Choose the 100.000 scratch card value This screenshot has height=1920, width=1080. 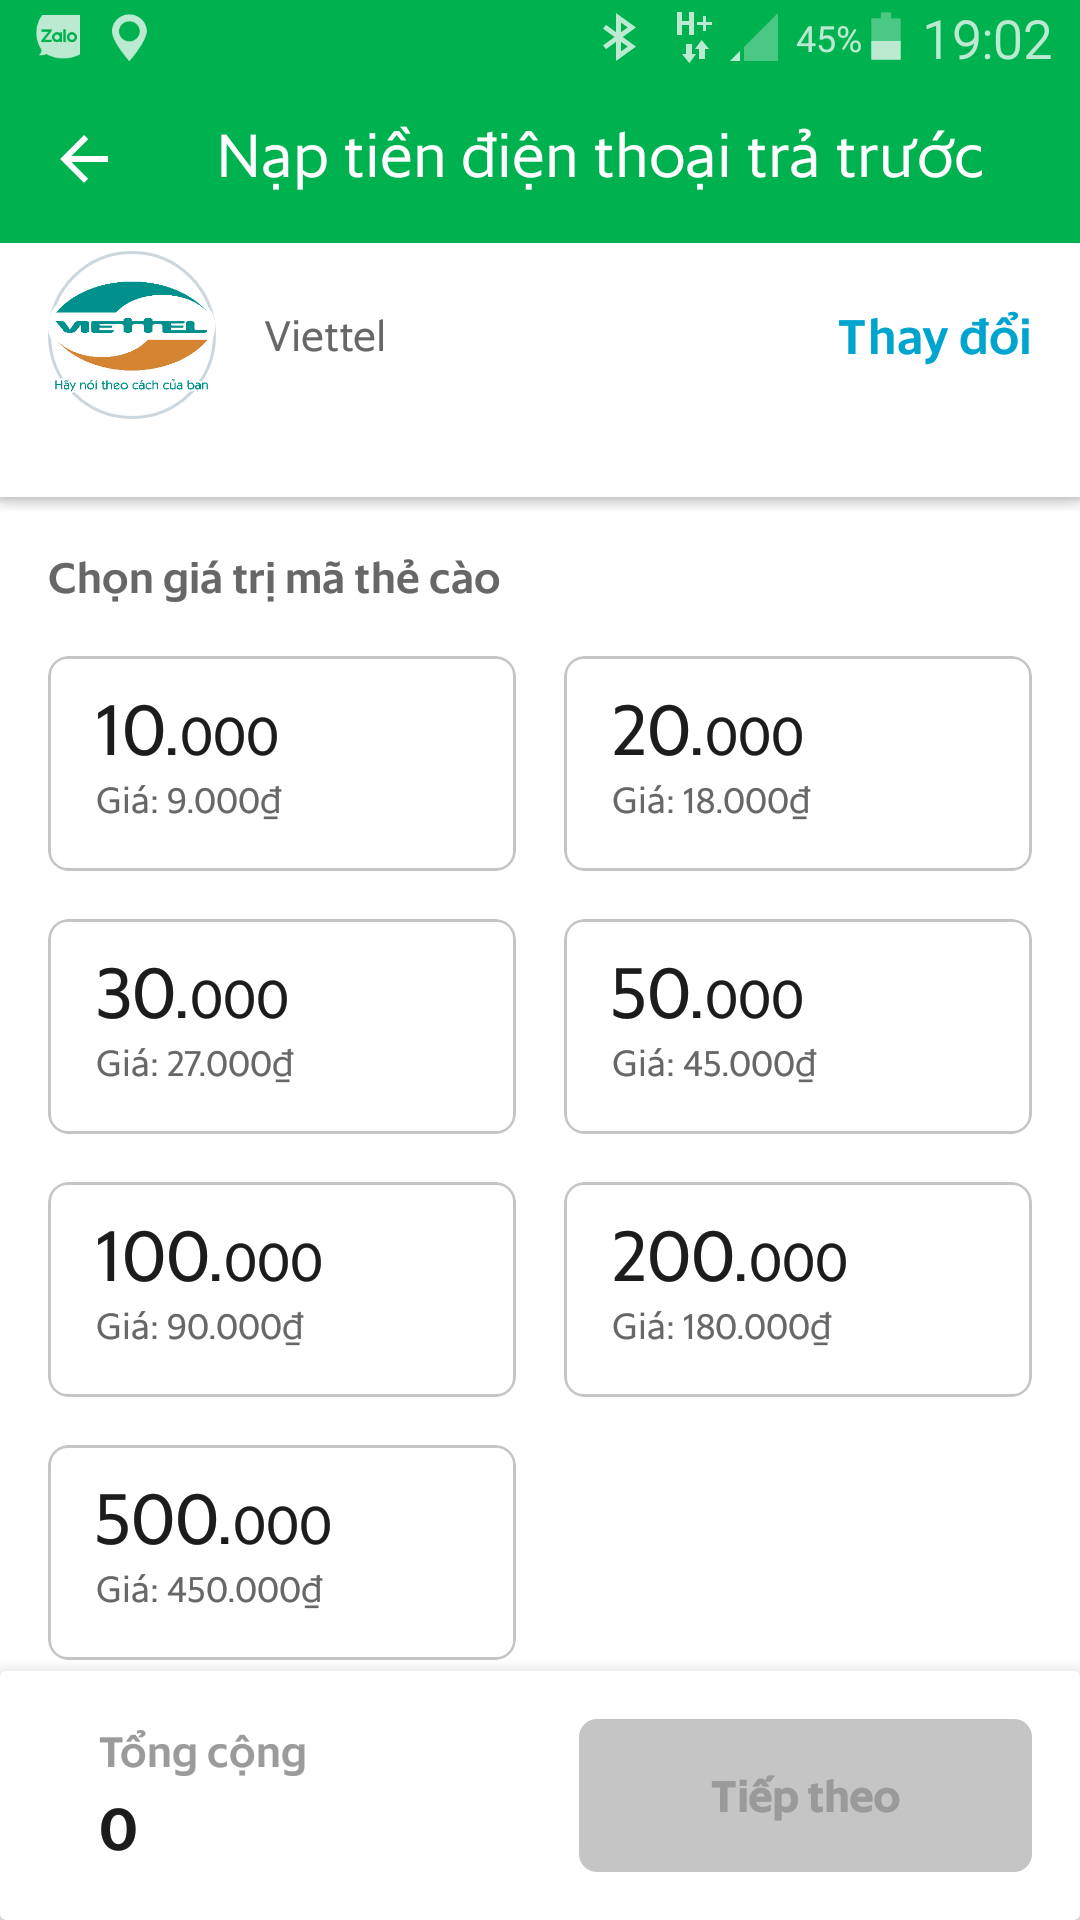click(282, 1289)
